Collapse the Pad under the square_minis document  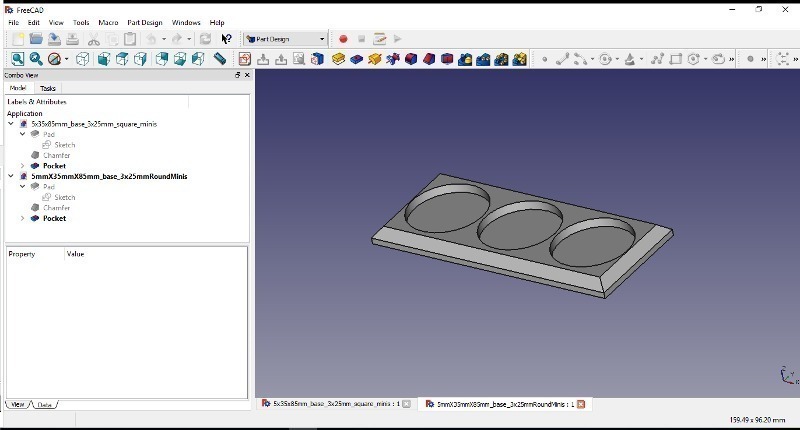point(23,134)
